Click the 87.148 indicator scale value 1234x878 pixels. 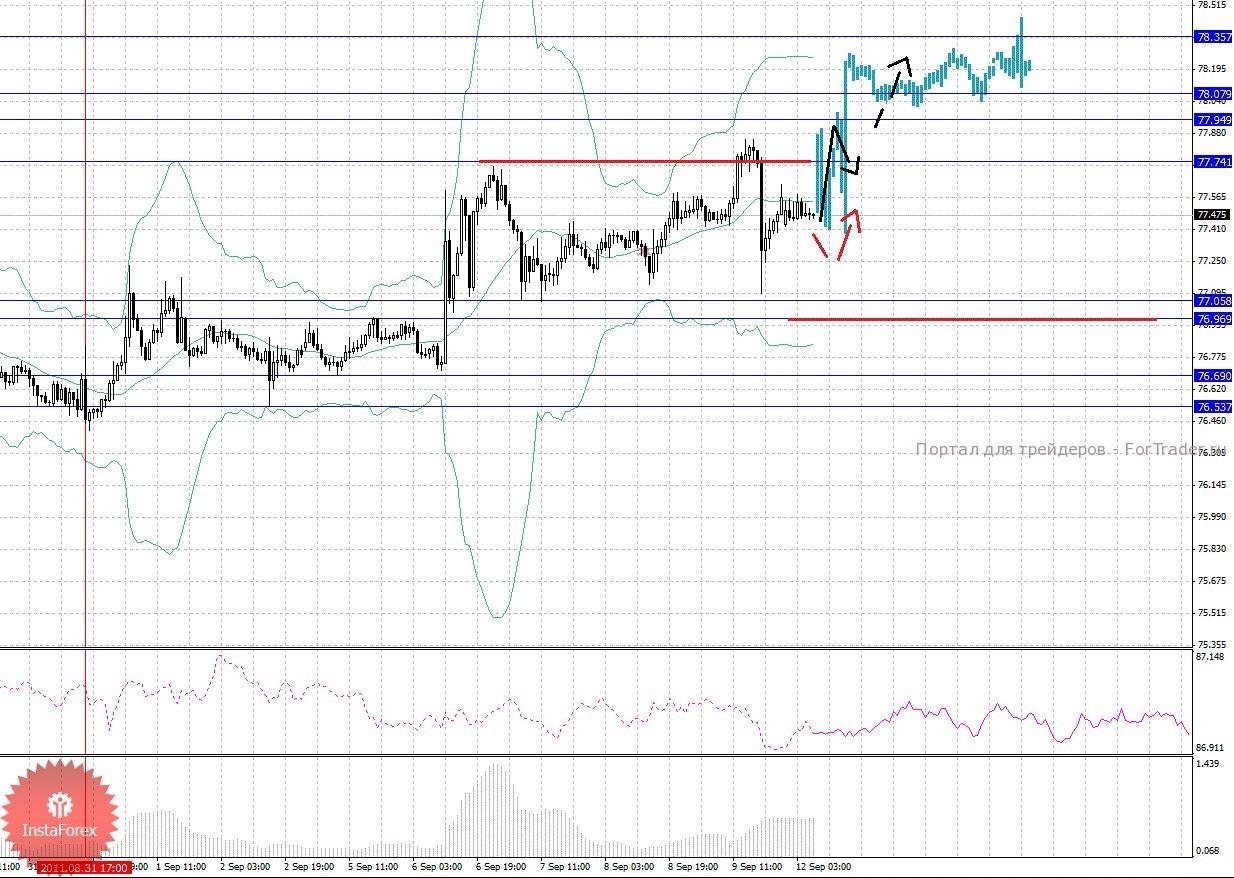point(1211,657)
